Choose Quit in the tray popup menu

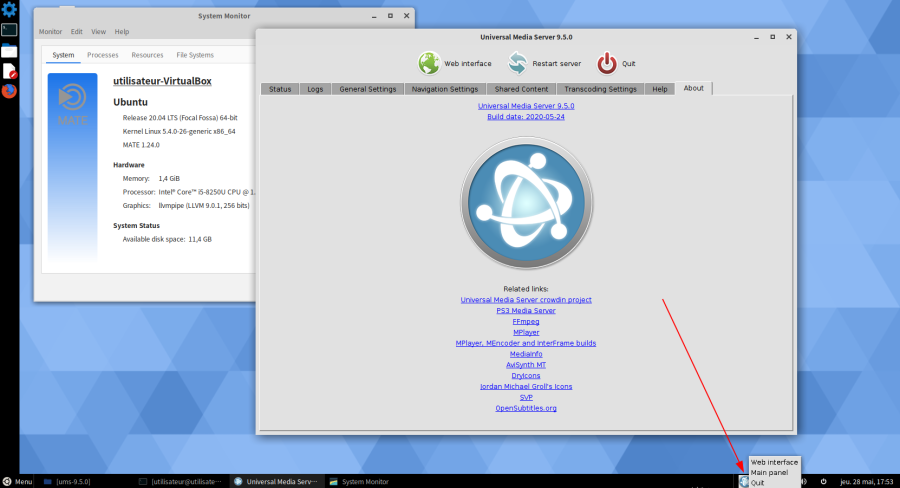coord(758,482)
